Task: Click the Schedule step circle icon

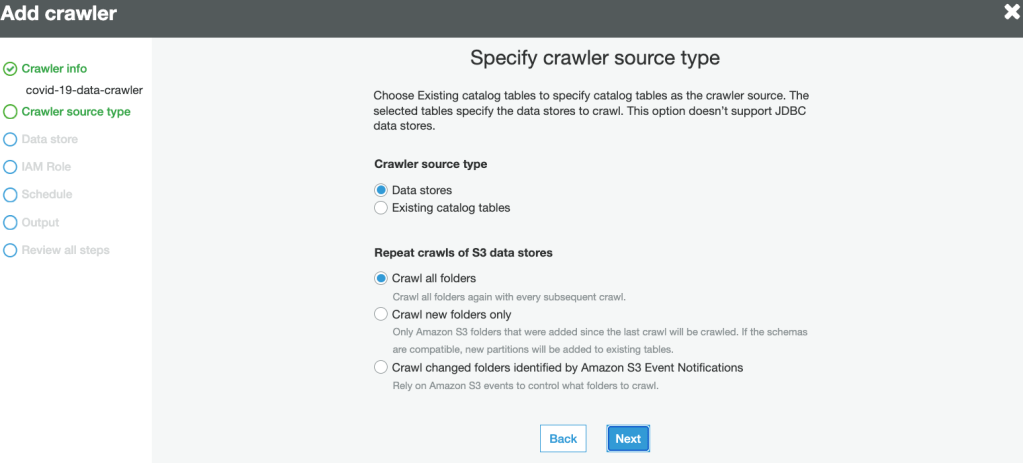Action: click(10, 195)
